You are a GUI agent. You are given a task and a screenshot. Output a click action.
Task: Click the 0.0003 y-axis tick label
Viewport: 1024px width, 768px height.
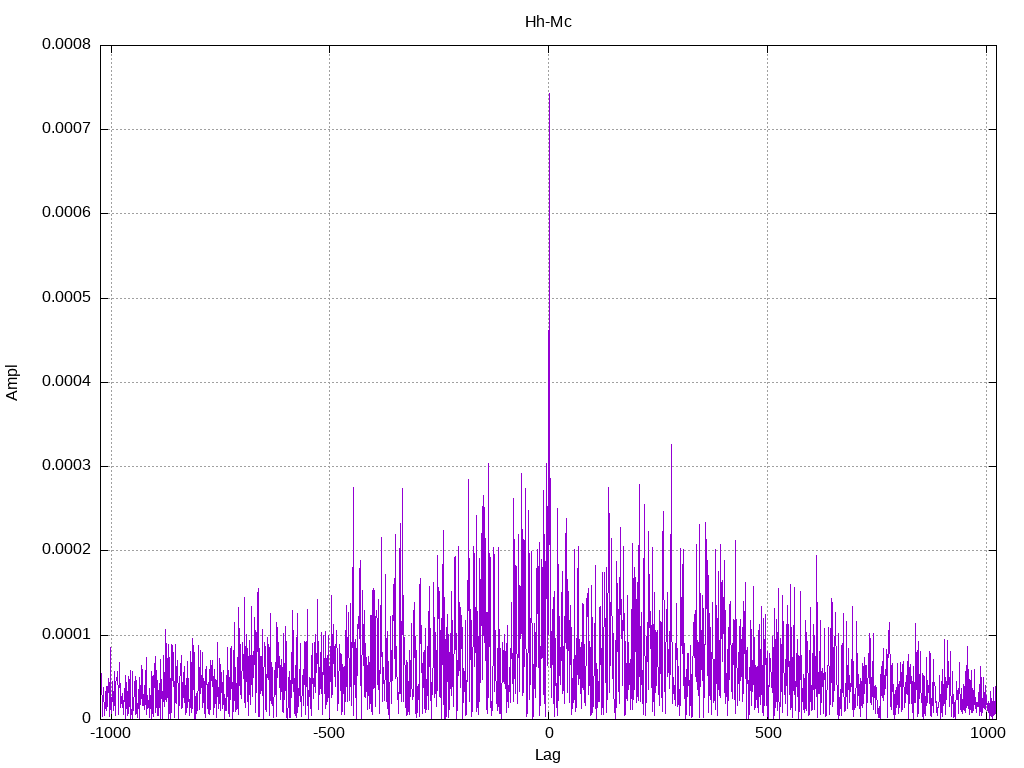[x=66, y=466]
